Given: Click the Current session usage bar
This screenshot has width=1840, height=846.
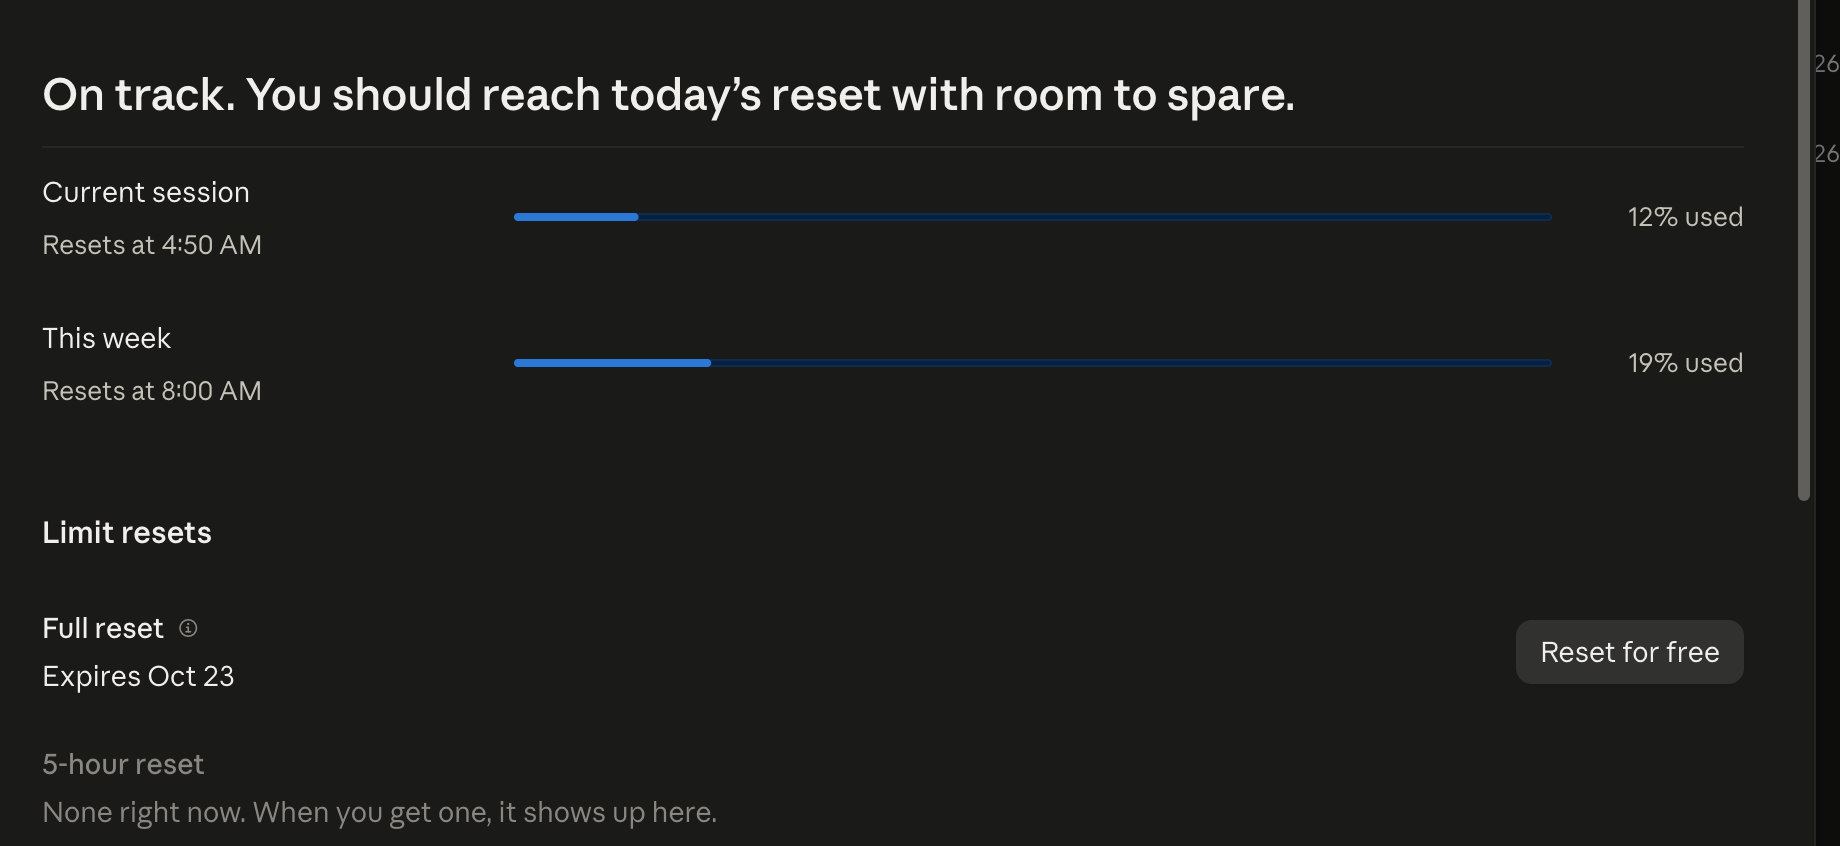Looking at the screenshot, I should [x=1032, y=217].
